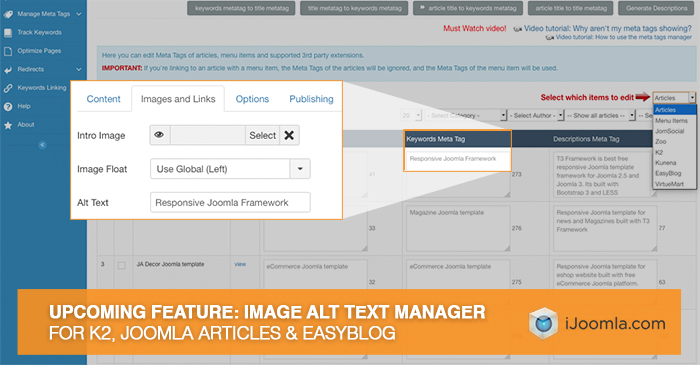The width and height of the screenshot is (700, 365).
Task: Click the Descriptions Meta Tag column header
Action: 586,139
